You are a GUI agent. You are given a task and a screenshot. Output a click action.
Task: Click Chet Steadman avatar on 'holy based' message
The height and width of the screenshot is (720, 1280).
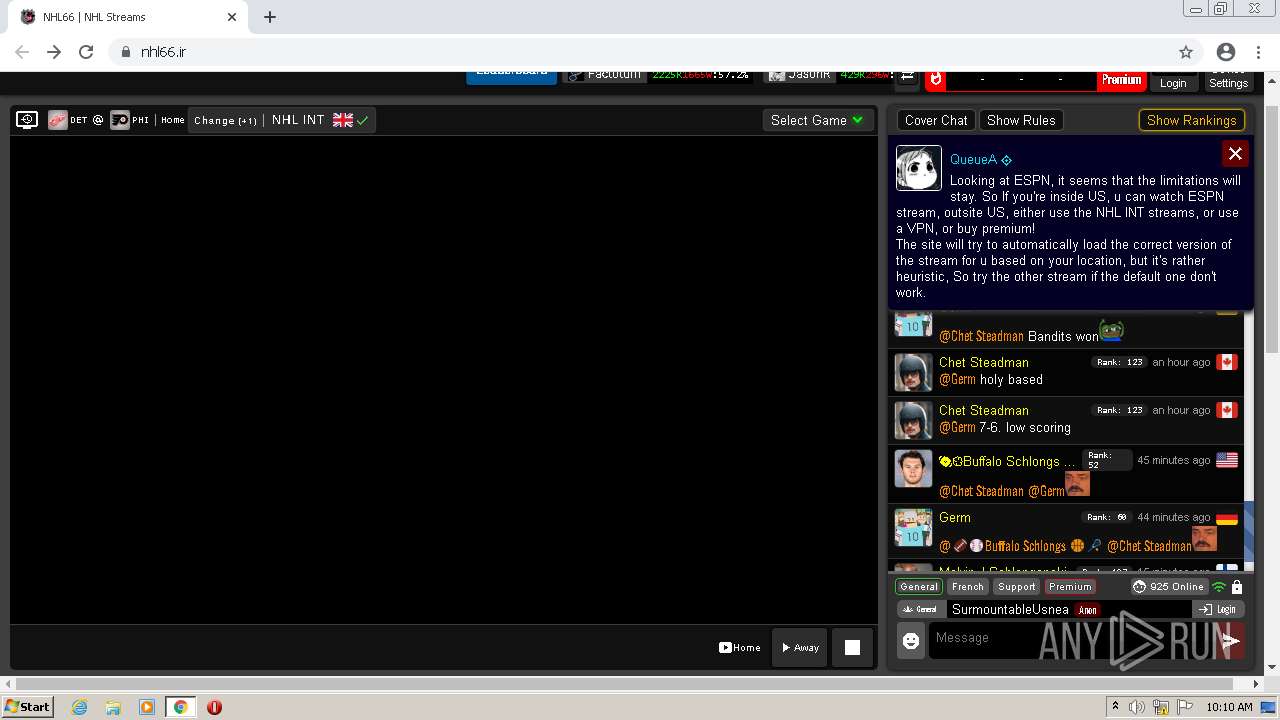coord(913,372)
